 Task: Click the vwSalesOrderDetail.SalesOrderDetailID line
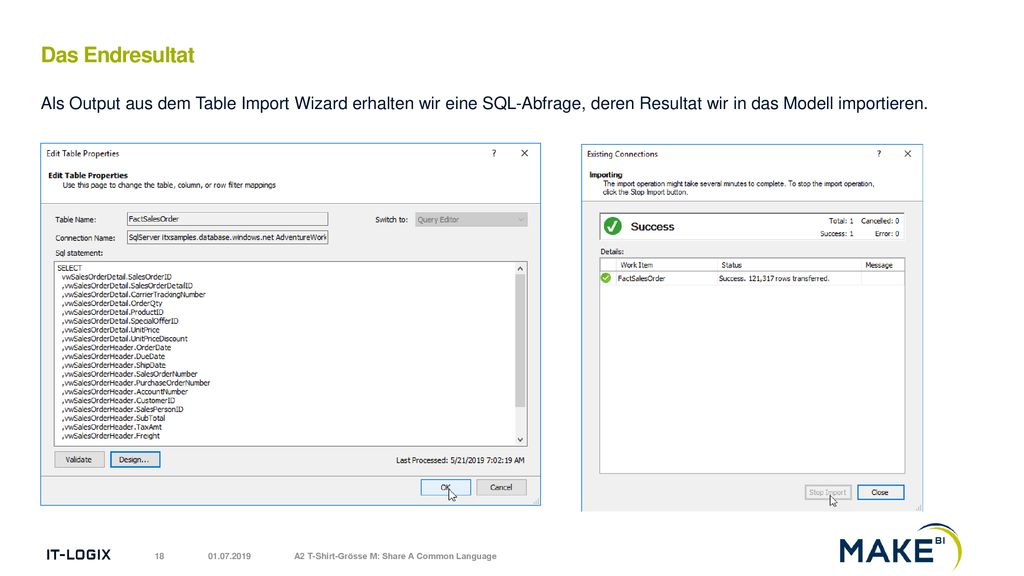tap(127, 285)
